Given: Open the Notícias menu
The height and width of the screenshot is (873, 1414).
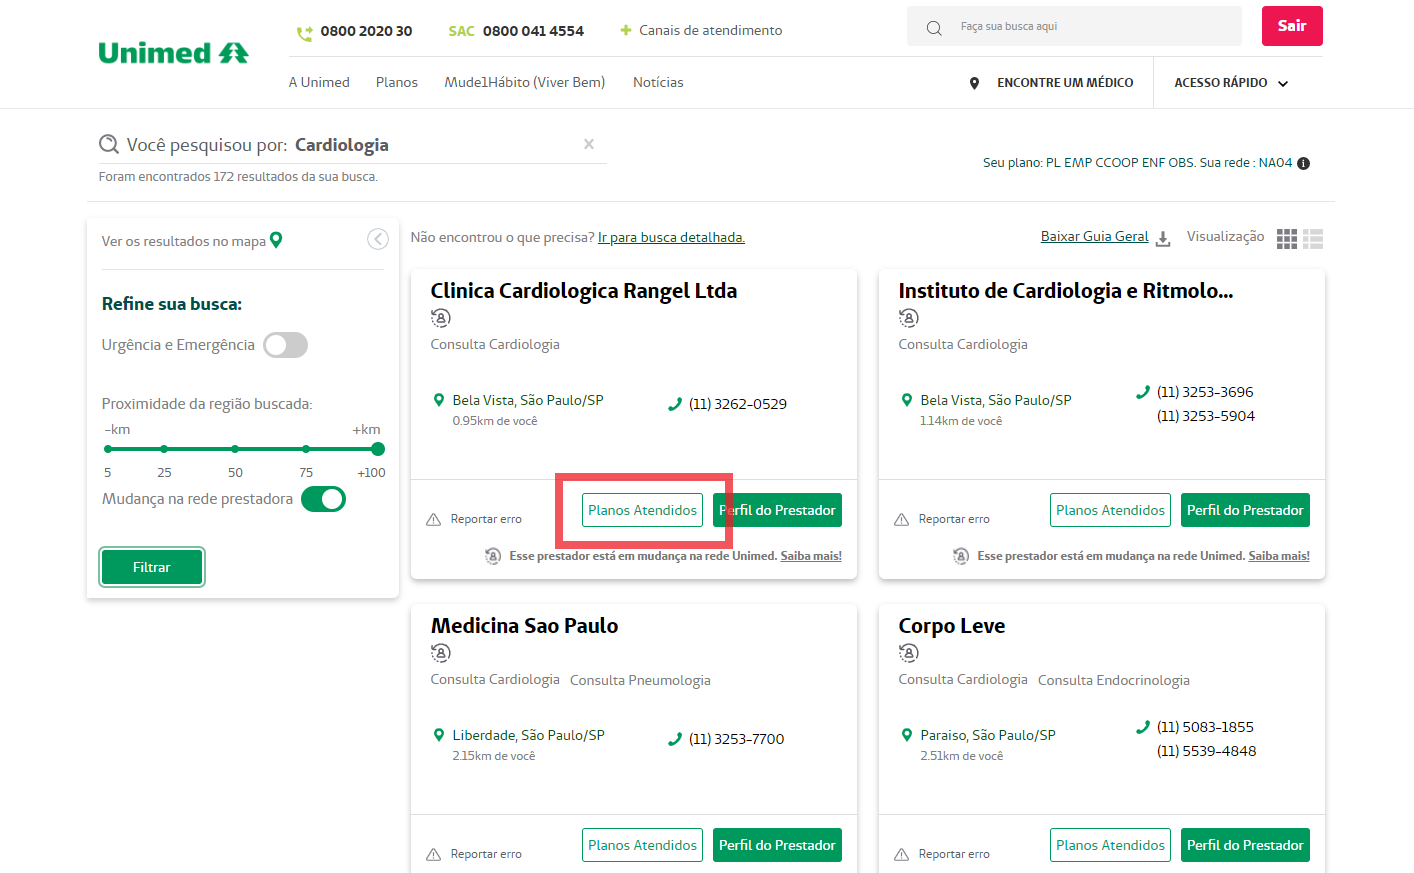Looking at the screenshot, I should (658, 83).
